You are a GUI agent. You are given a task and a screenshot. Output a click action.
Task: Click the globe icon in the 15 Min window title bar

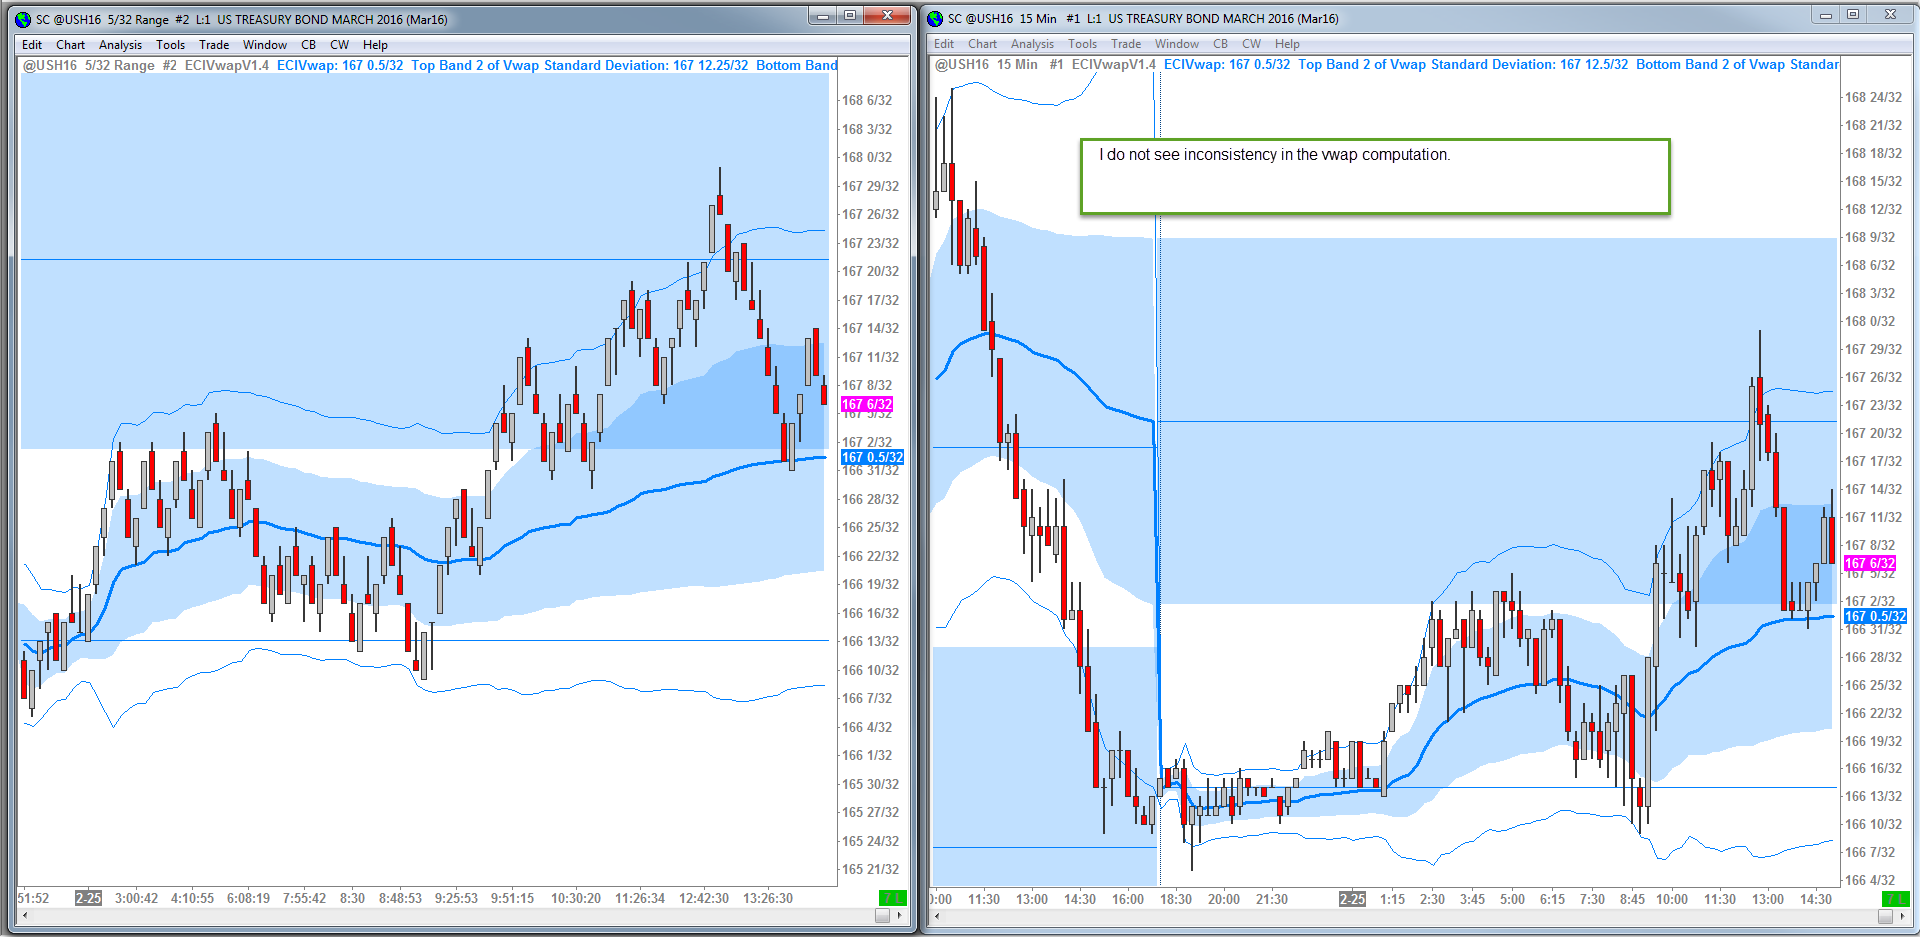point(935,18)
